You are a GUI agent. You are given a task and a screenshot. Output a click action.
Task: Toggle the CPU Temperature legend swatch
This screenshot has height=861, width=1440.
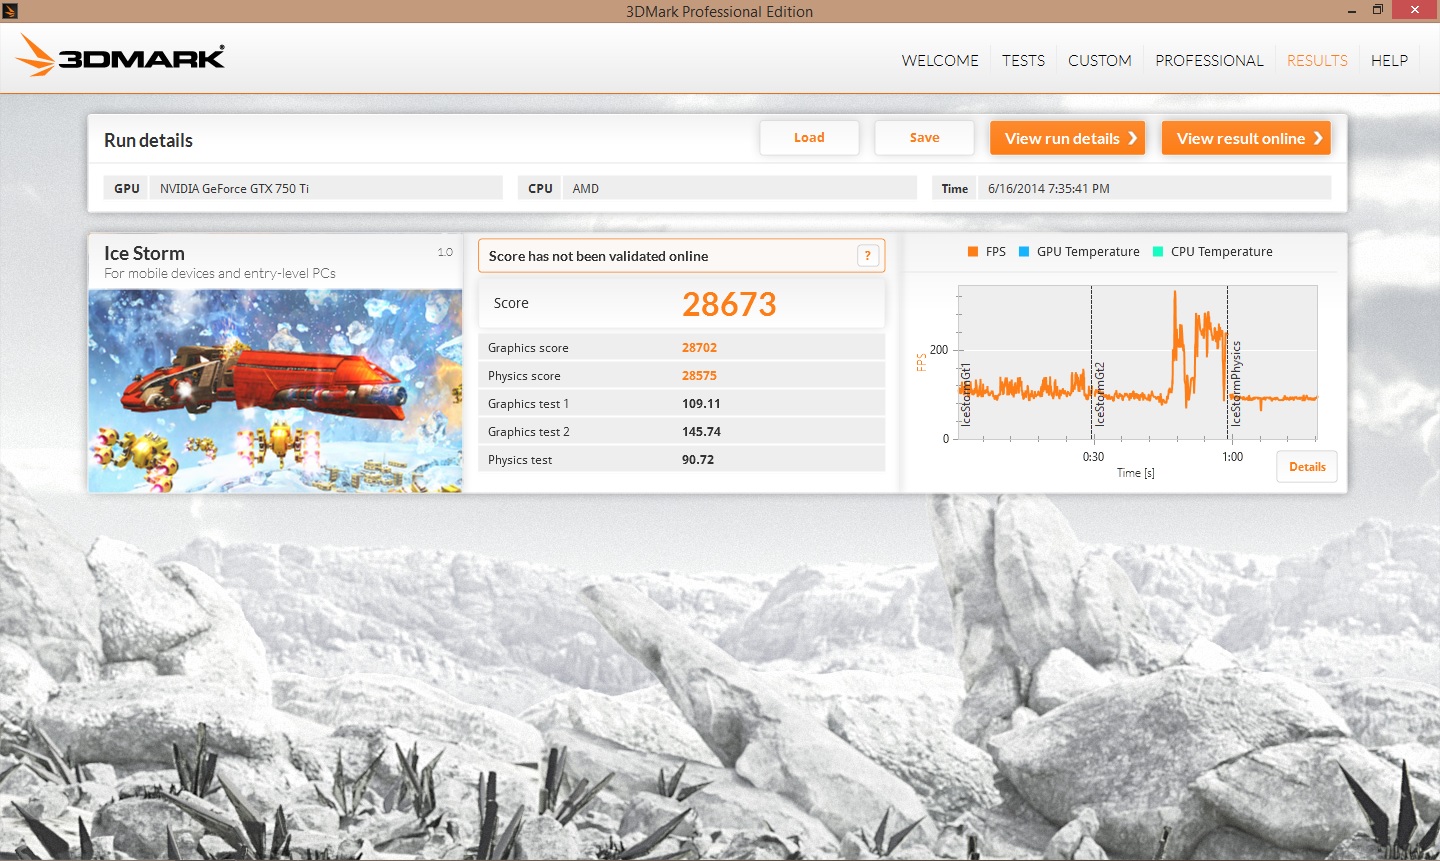(1158, 252)
